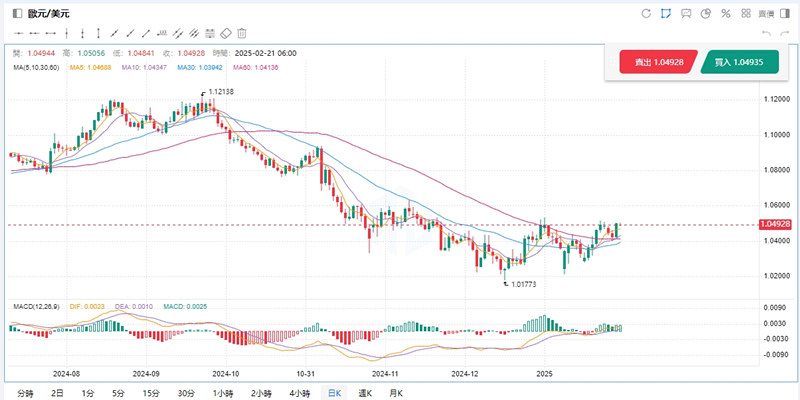Open the four-square grid layout icon
This screenshot has width=800, height=400.
(x=746, y=13)
